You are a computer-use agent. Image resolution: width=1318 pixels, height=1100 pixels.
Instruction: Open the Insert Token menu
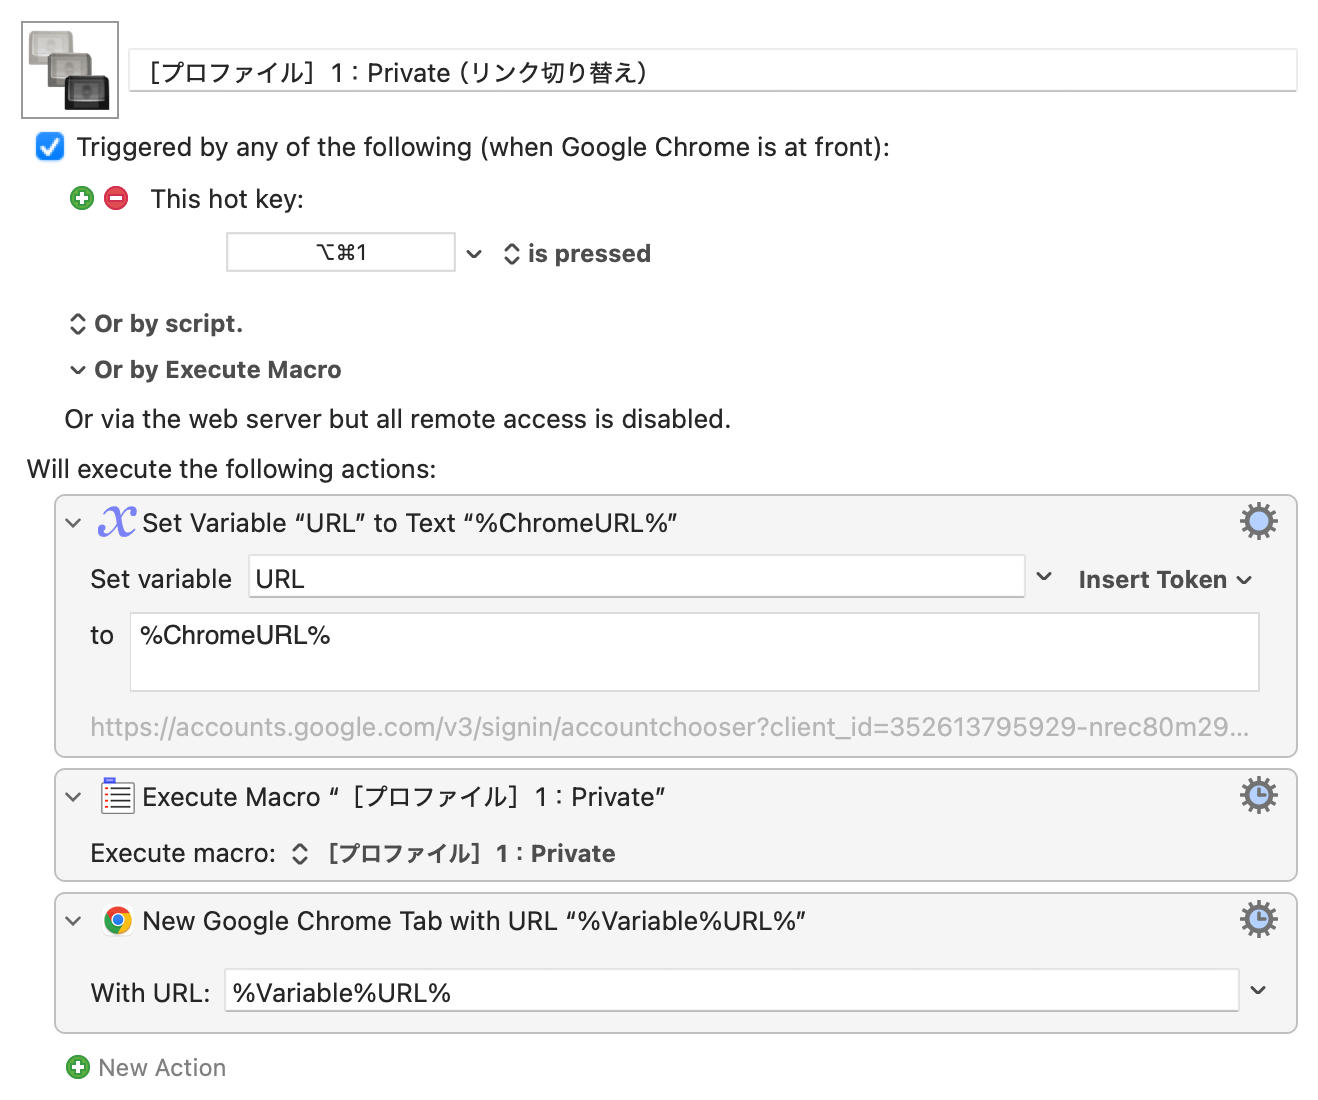point(1164,580)
